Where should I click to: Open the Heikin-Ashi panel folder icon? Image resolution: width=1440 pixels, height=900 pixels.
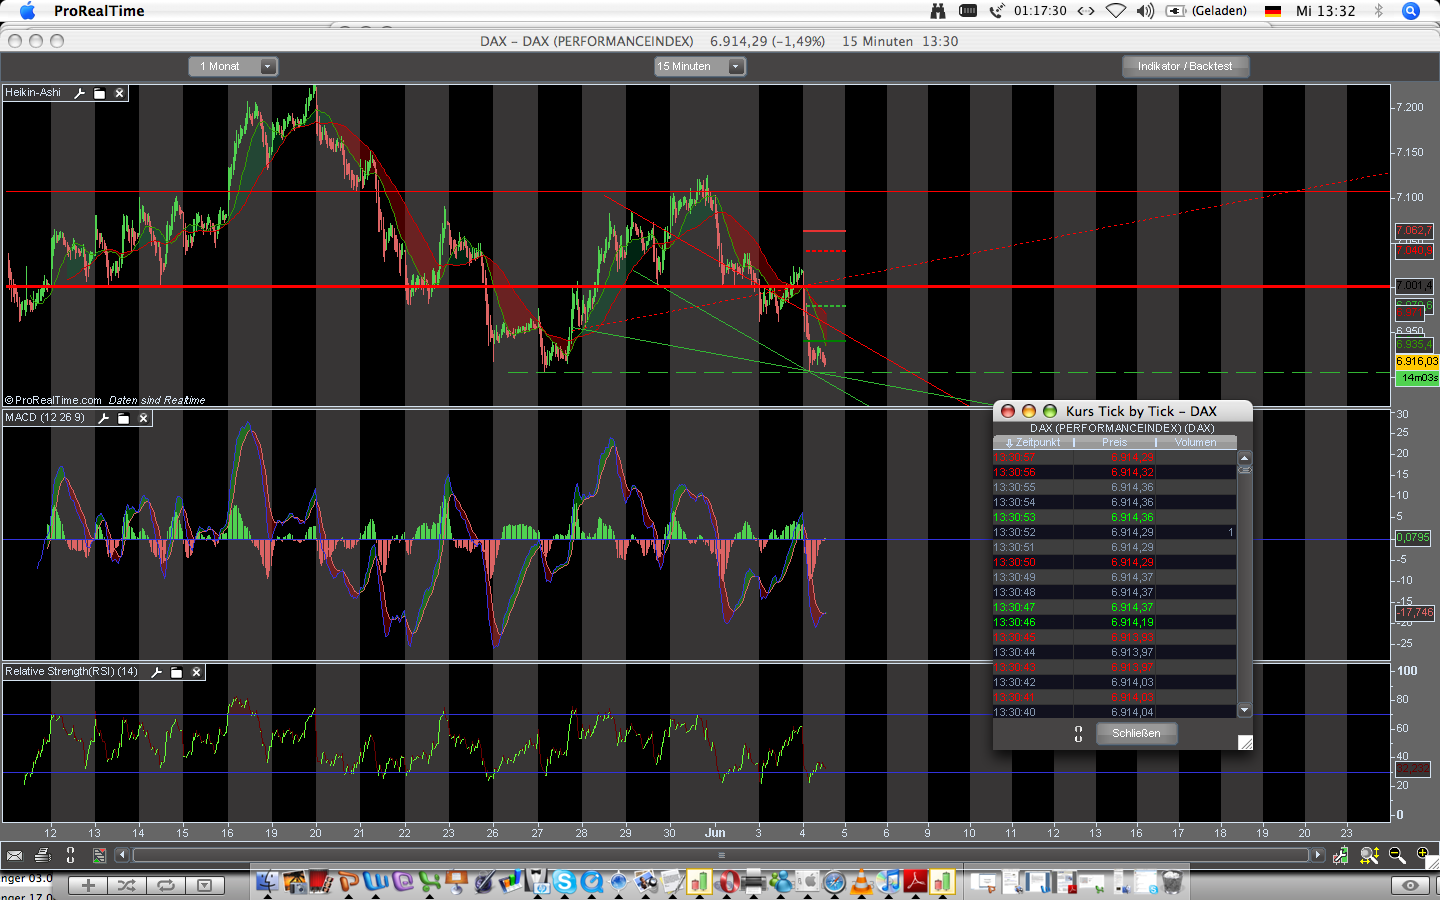tap(100, 93)
